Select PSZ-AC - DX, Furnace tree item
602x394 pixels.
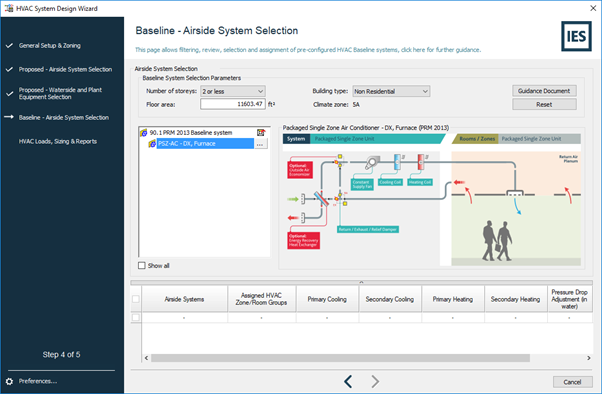pos(205,144)
